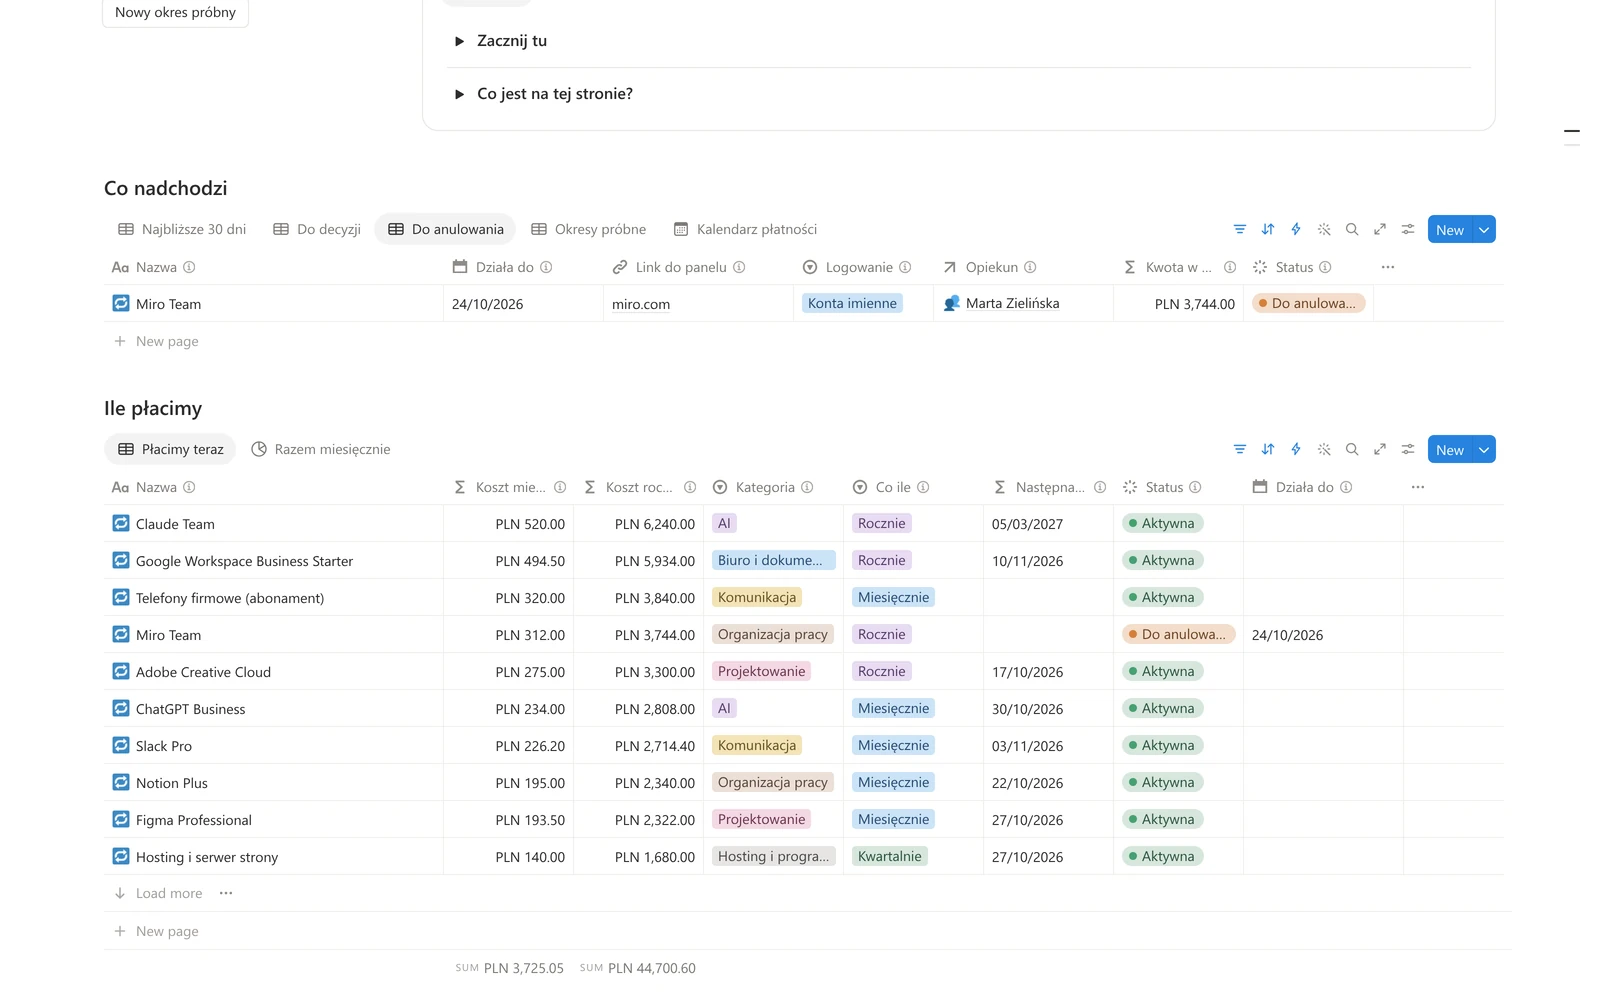The image size is (1600, 1000).
Task: Open filter icon in Co nadchodzi toolbar
Action: (x=1240, y=229)
